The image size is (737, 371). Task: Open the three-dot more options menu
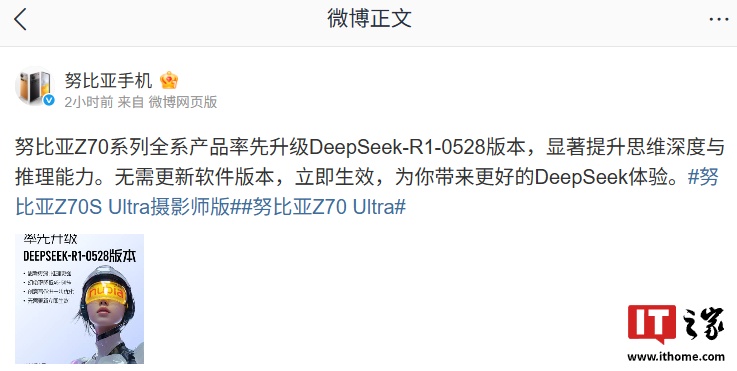pos(718,19)
